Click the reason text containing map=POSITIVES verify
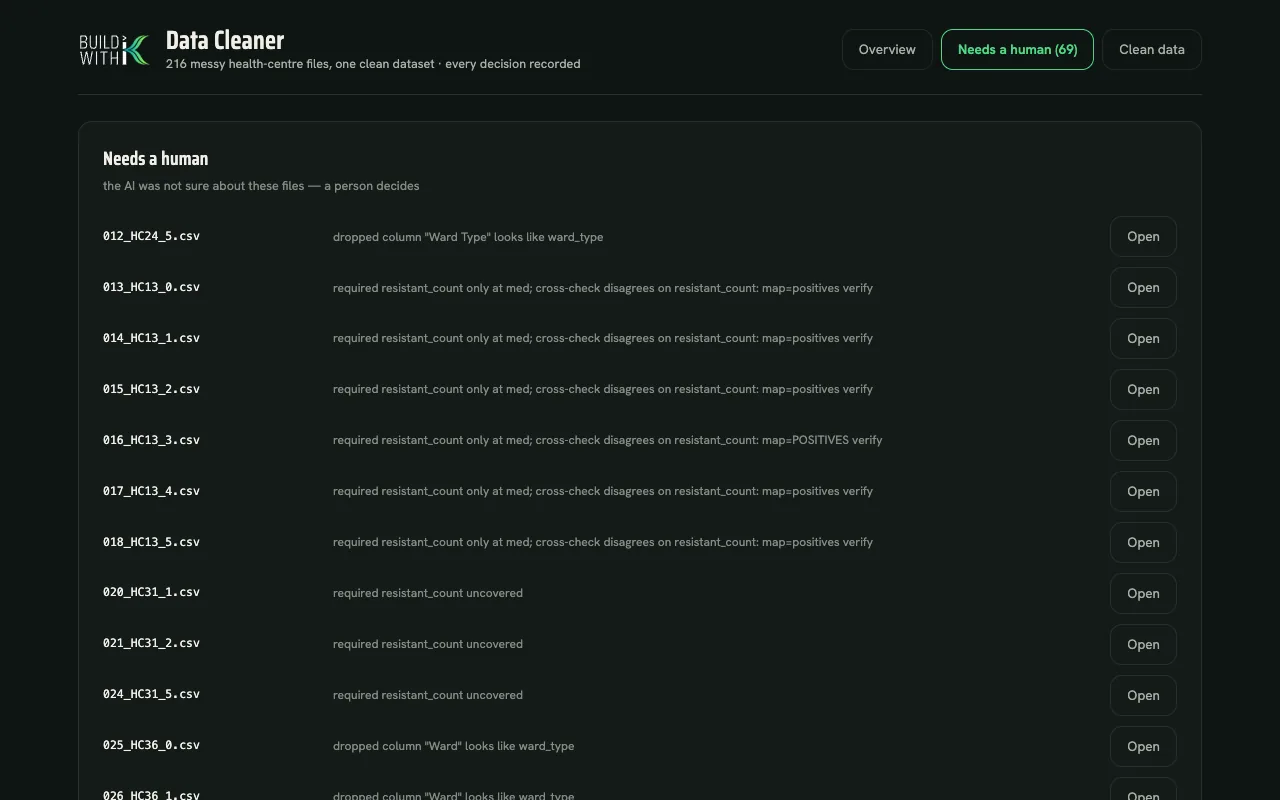 (607, 440)
